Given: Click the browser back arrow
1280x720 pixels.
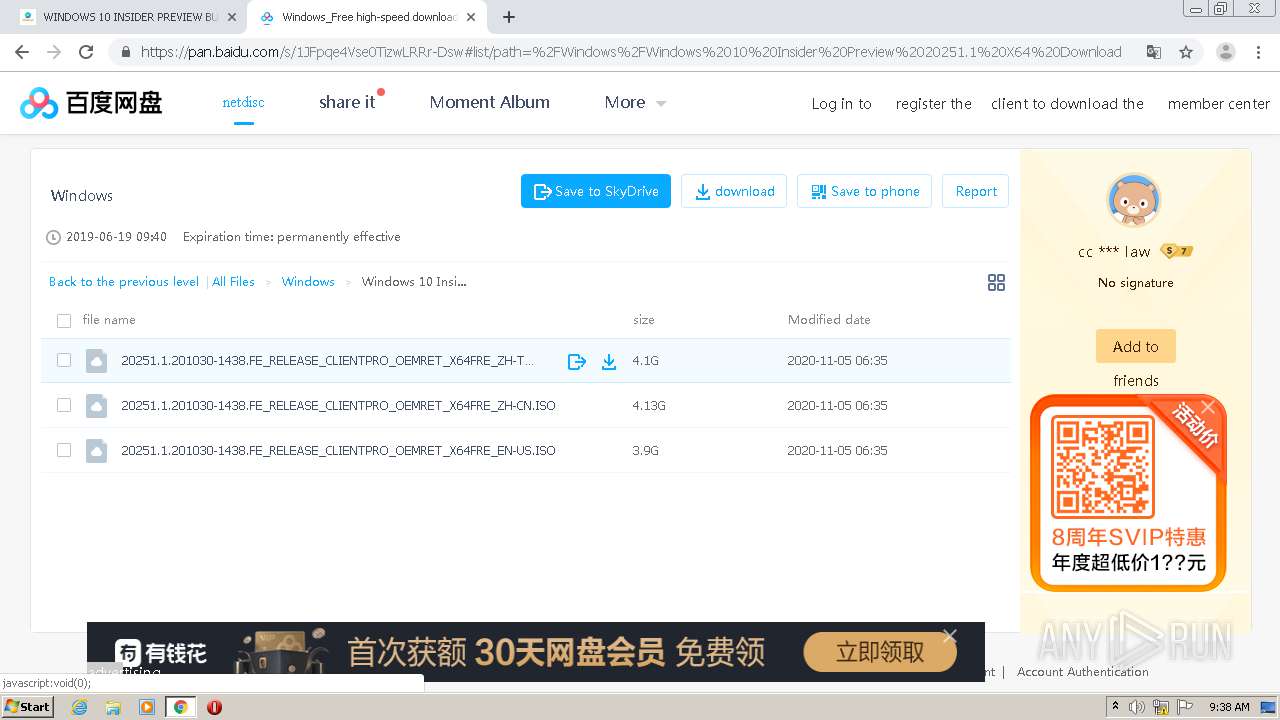Looking at the screenshot, I should (22, 52).
